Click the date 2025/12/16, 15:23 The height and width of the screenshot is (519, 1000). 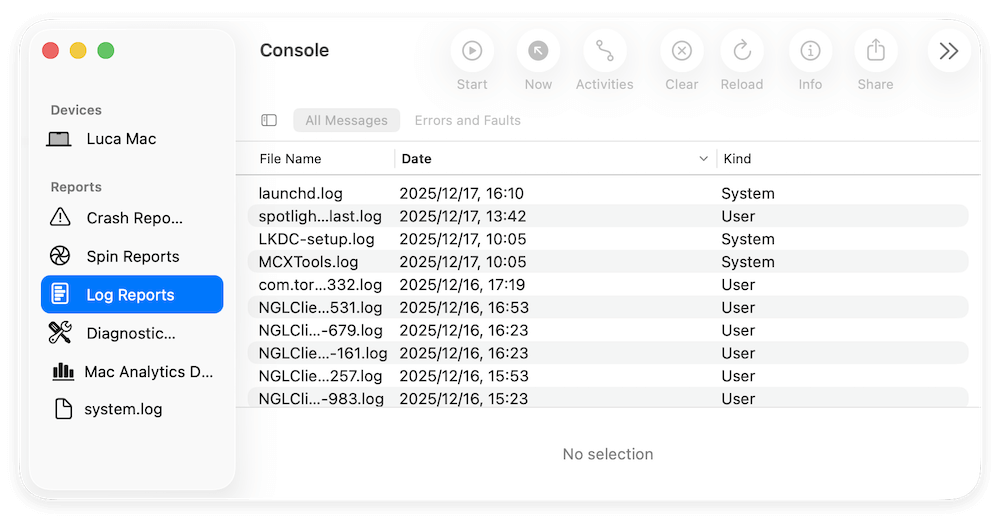pyautogui.click(x=464, y=399)
